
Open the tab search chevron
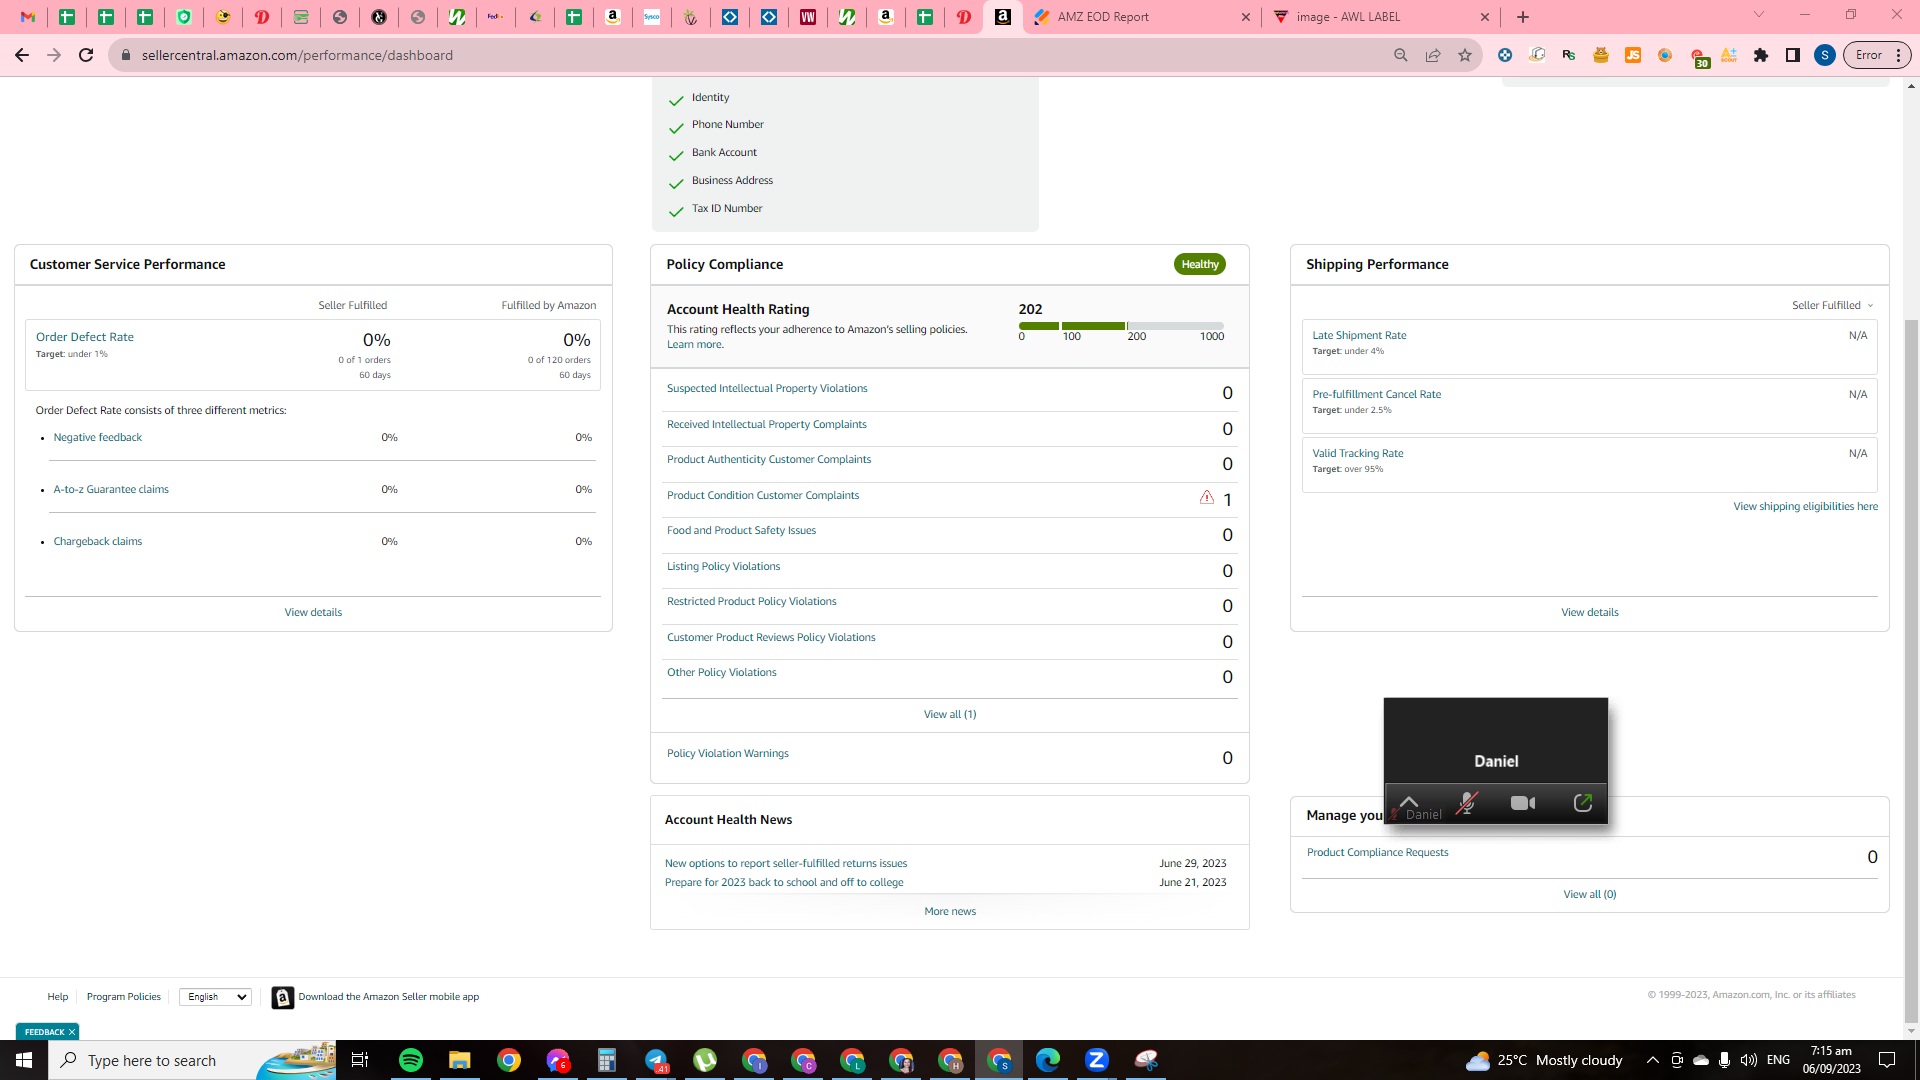tap(1759, 15)
